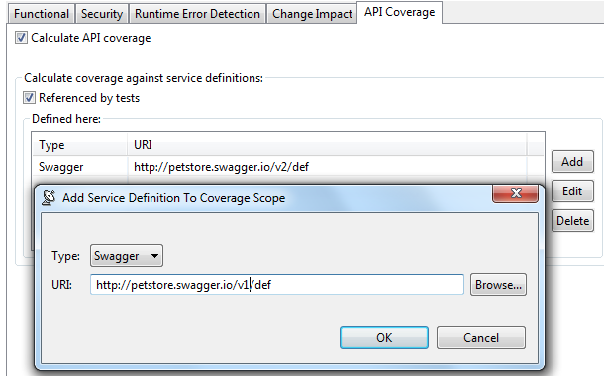Viewport: 604px width, 376px height.
Task: Uncheck Calculate API coverage checkbox
Action: coord(21,38)
